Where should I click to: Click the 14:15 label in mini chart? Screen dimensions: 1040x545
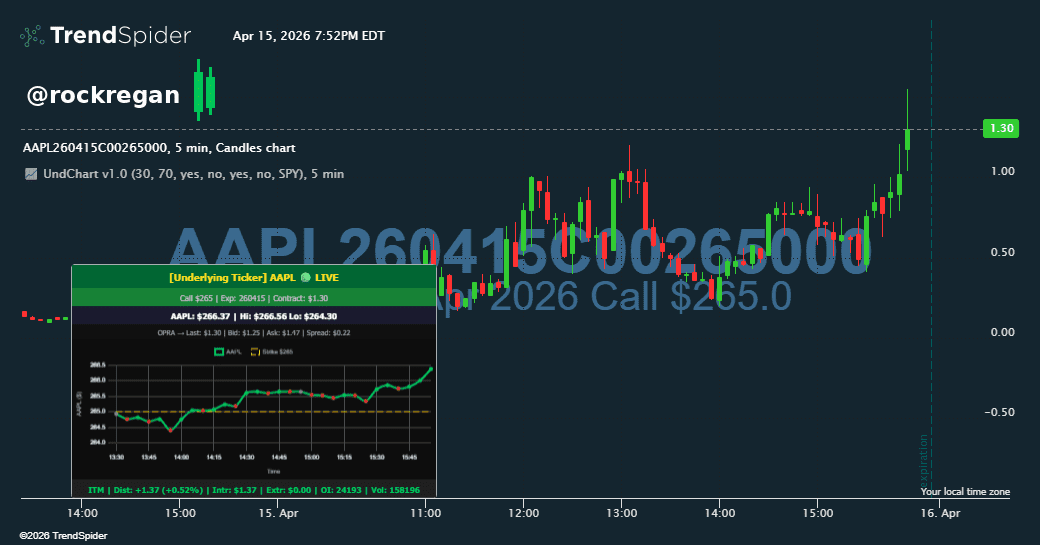point(214,457)
